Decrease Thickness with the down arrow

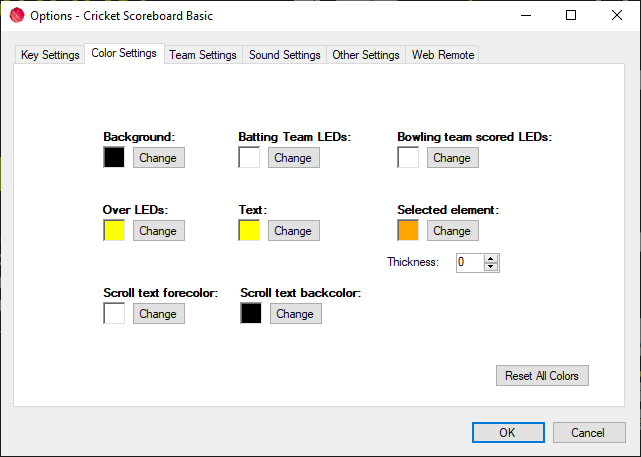[490, 267]
